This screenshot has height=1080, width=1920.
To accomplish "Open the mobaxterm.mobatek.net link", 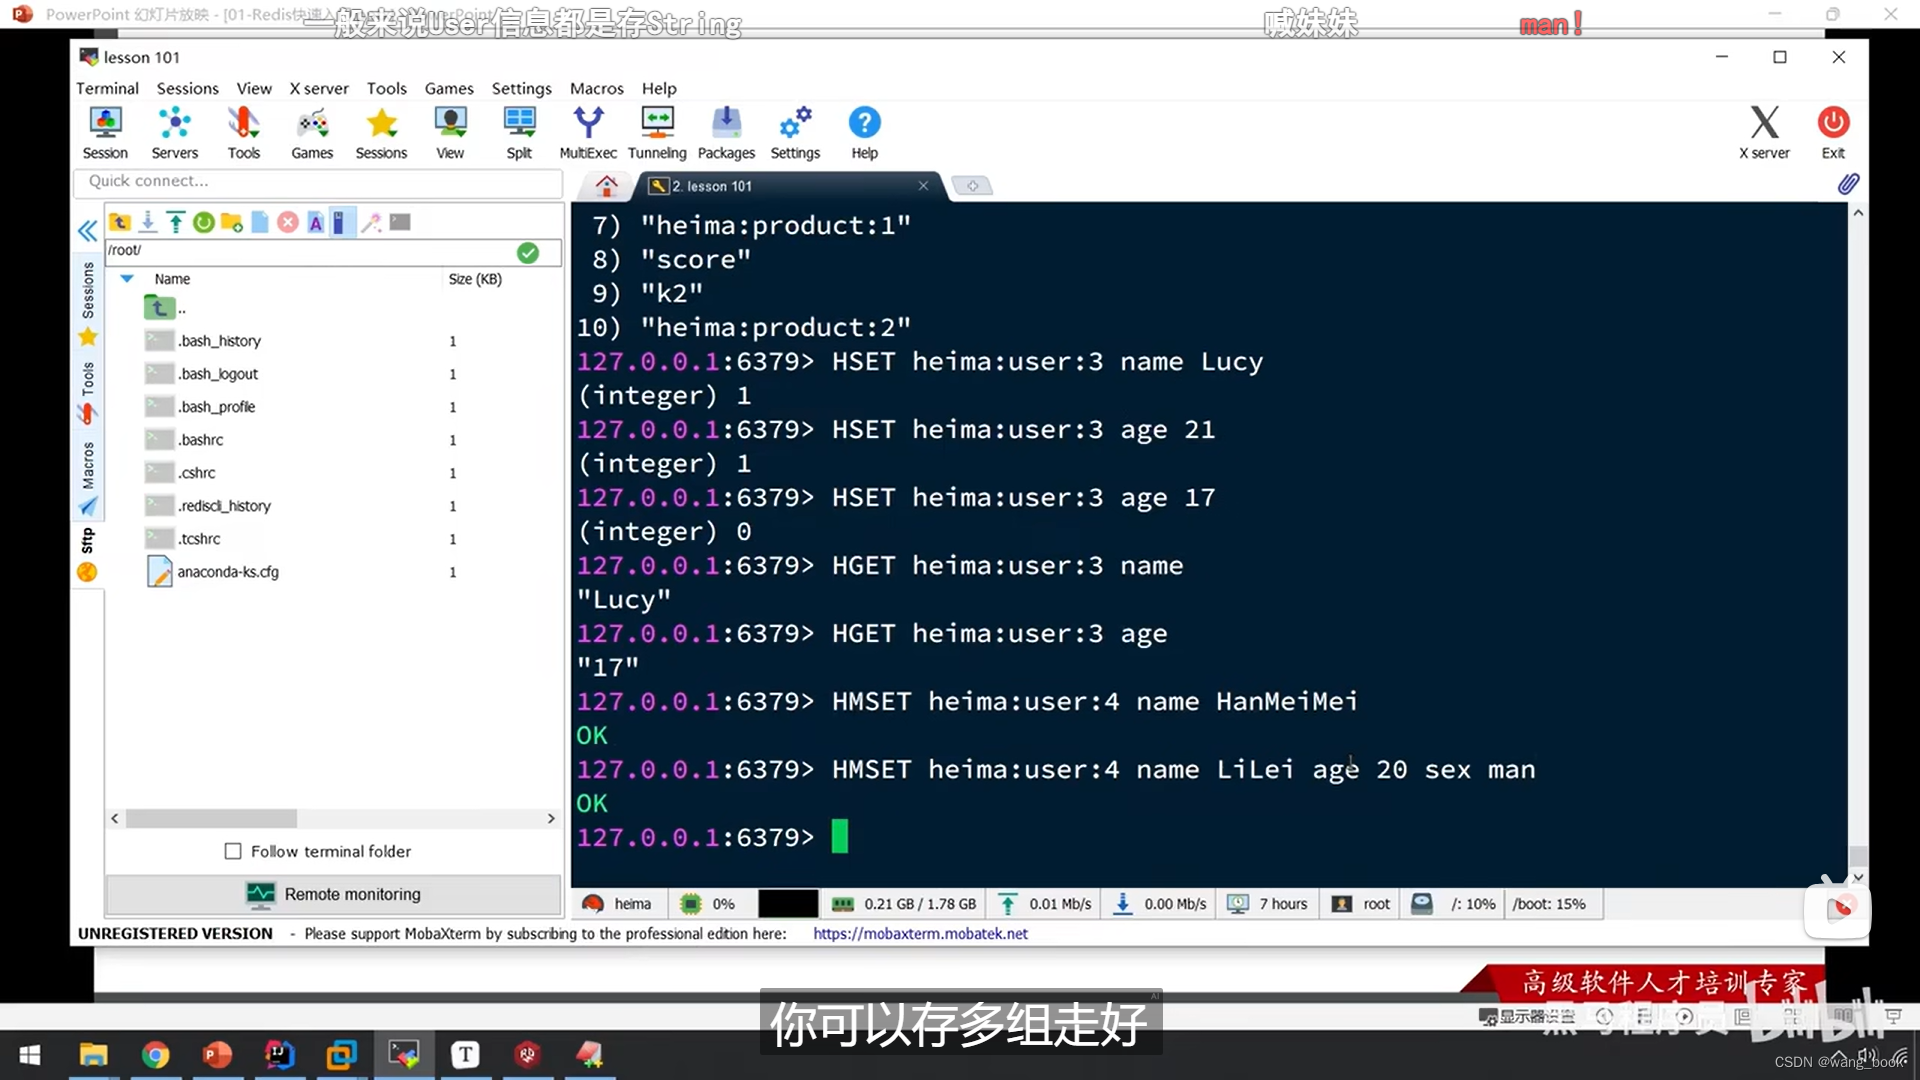I will (920, 933).
